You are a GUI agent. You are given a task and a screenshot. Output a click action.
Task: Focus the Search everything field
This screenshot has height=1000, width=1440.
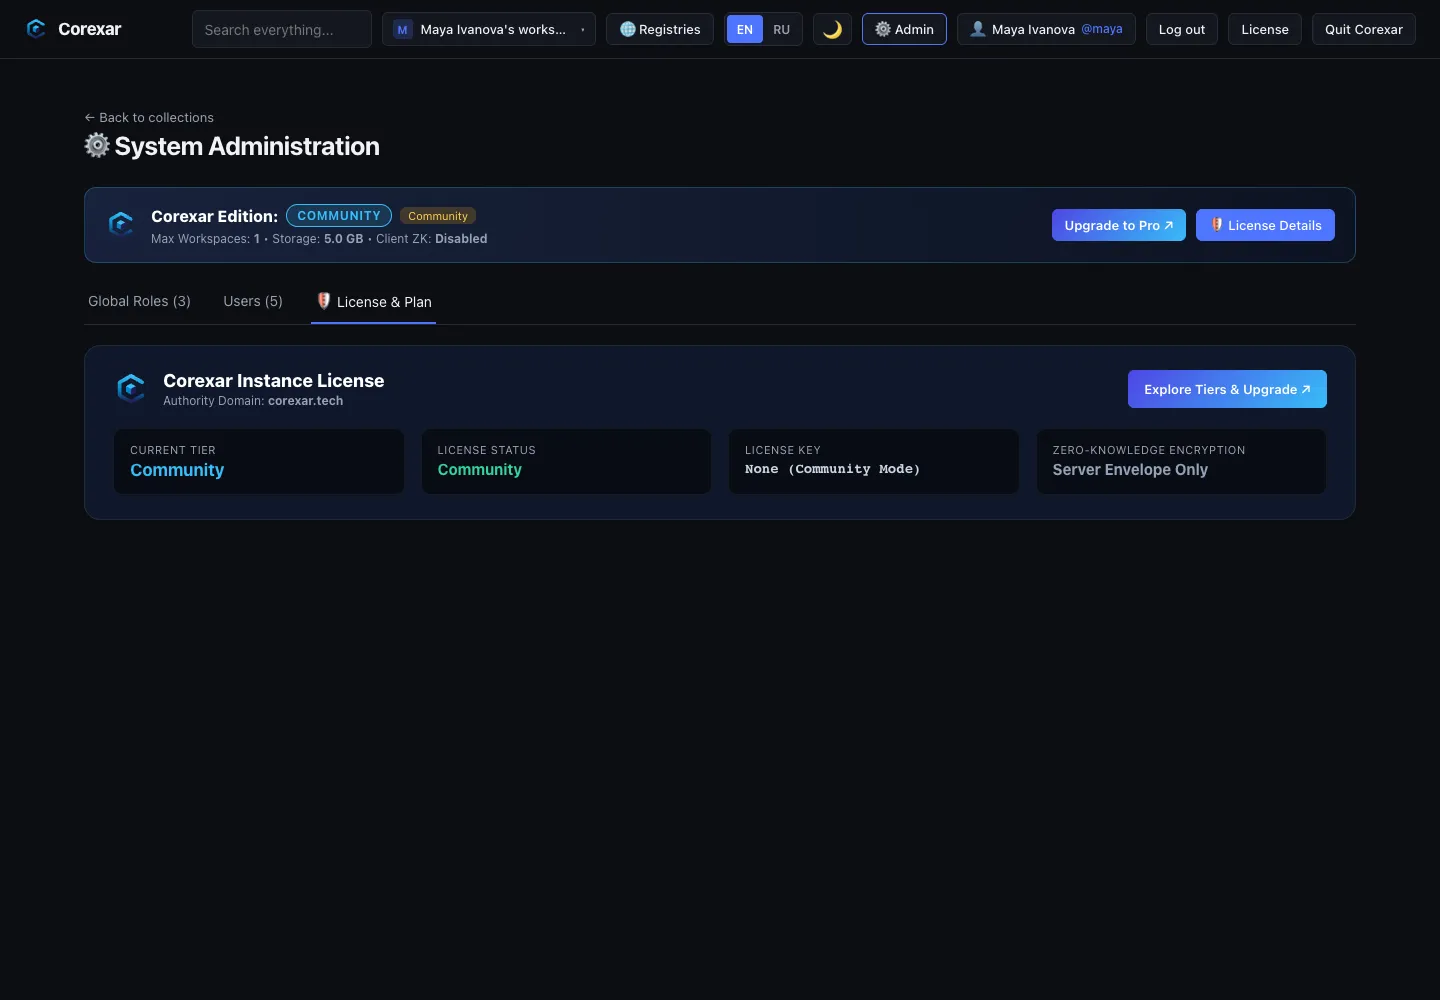coord(282,29)
